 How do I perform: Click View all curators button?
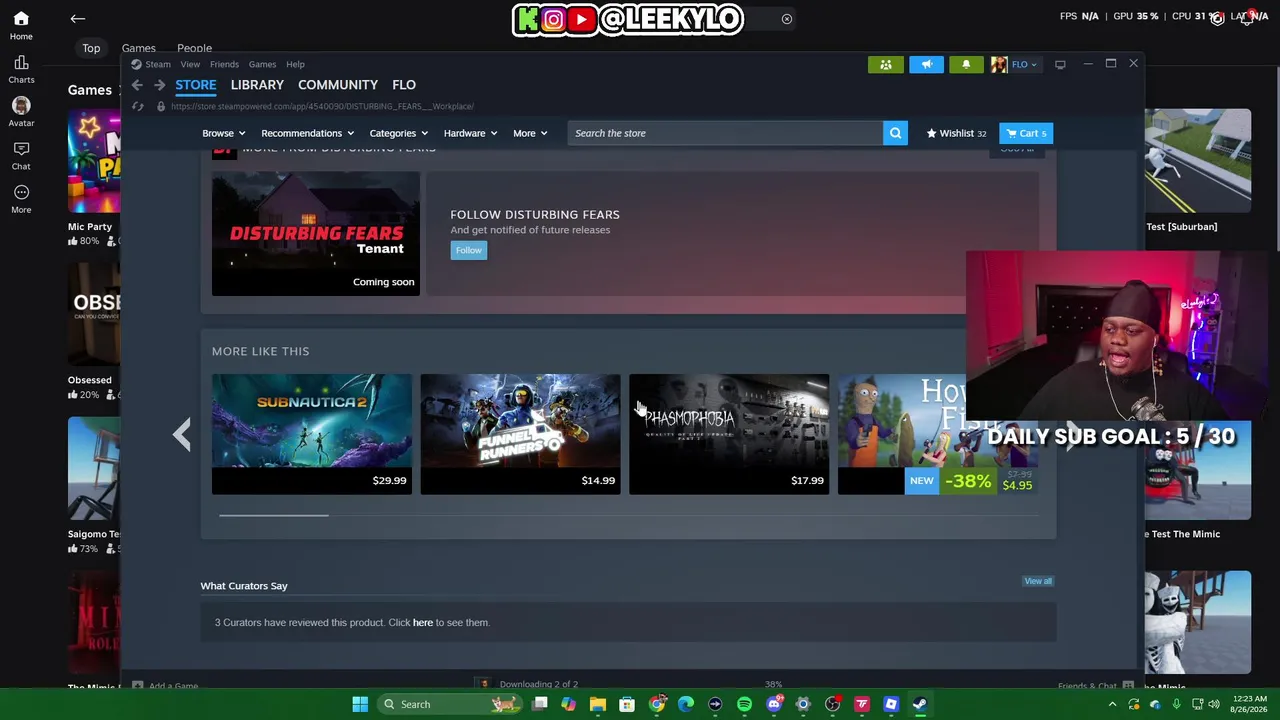tap(1038, 581)
